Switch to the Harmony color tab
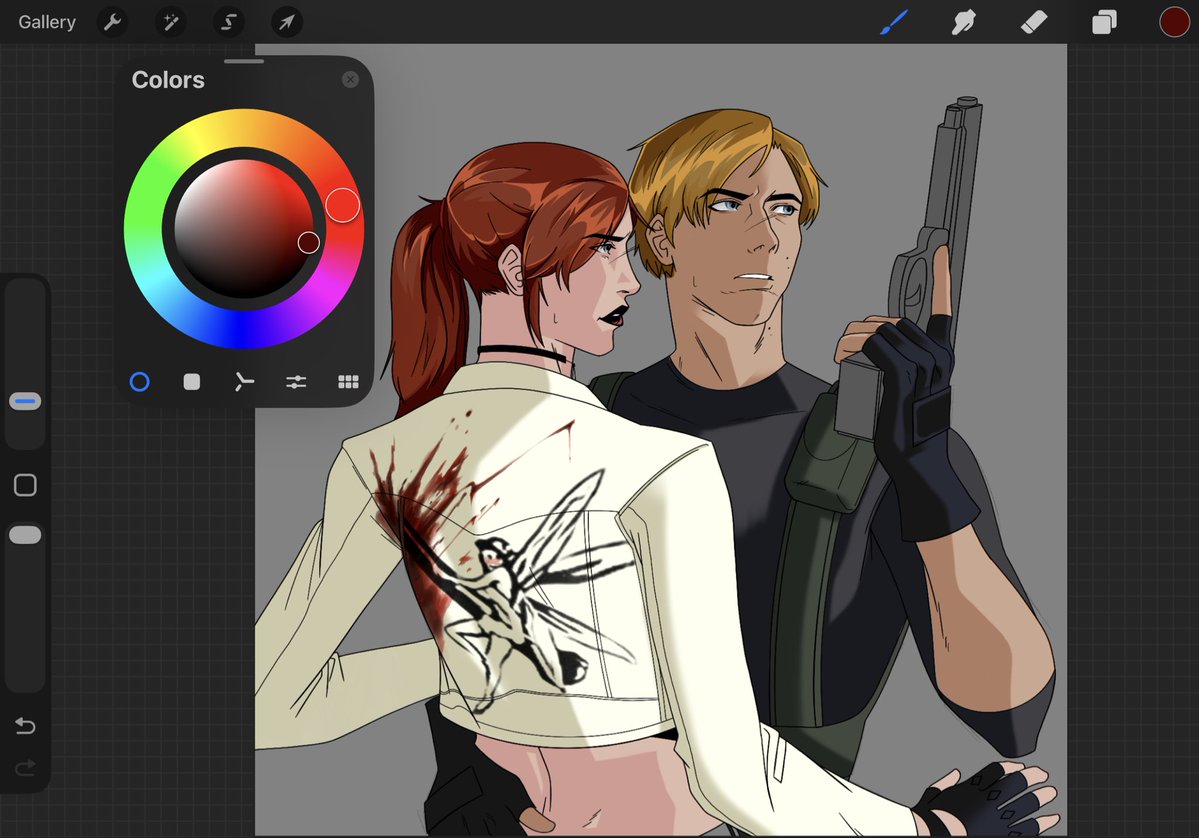 (x=244, y=382)
